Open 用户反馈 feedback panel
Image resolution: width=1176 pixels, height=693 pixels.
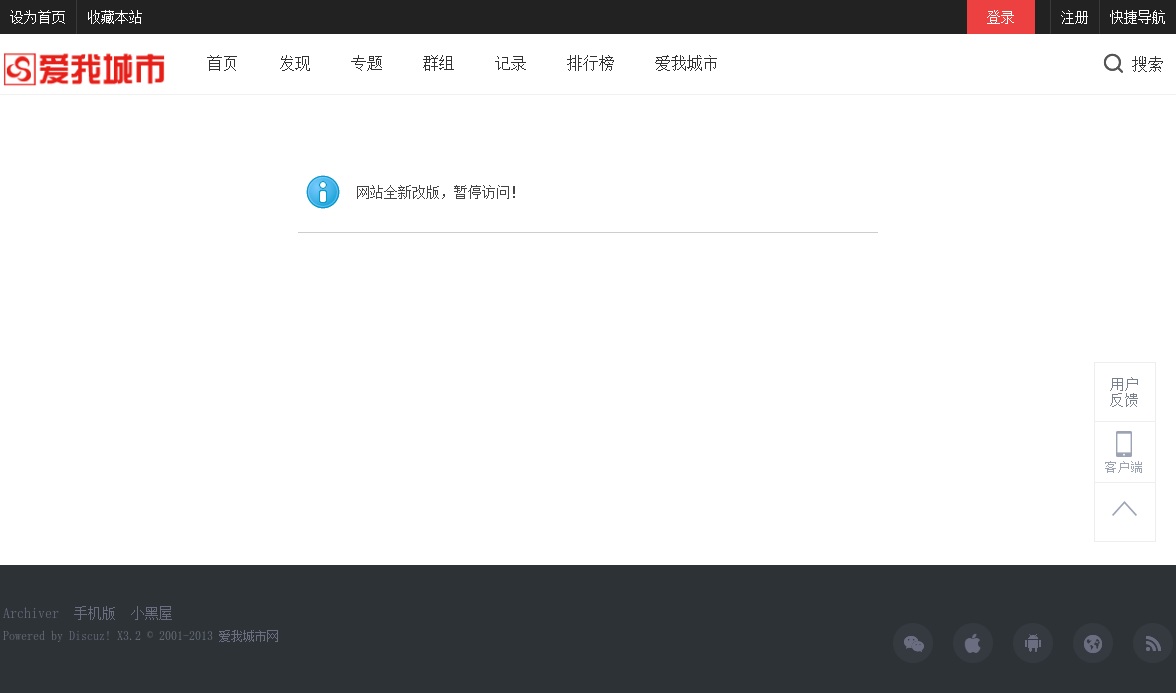tap(1124, 392)
